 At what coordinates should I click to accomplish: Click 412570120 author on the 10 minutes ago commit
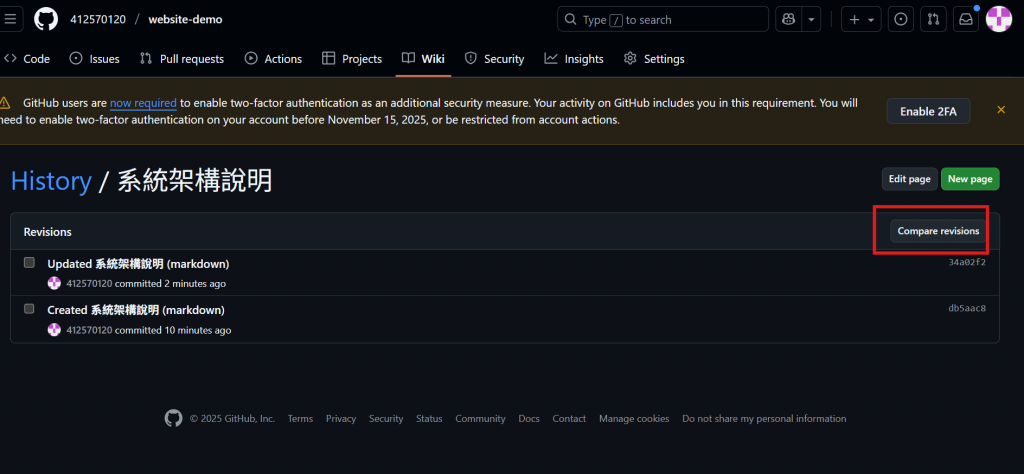pos(89,330)
